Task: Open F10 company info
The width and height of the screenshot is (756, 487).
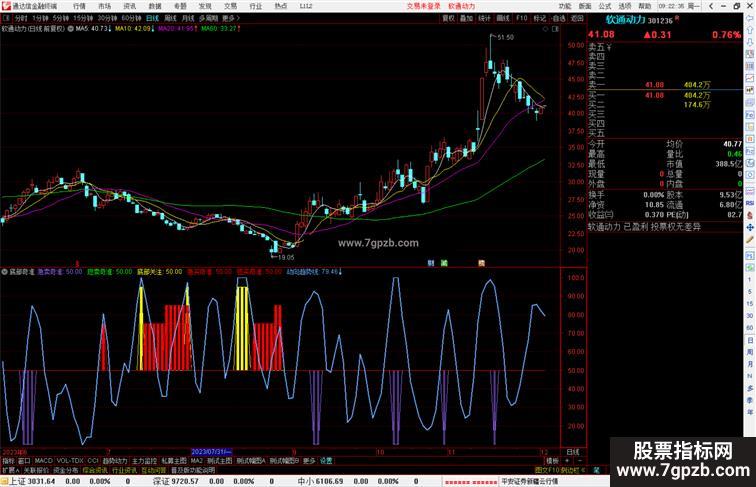Action: coord(522,18)
